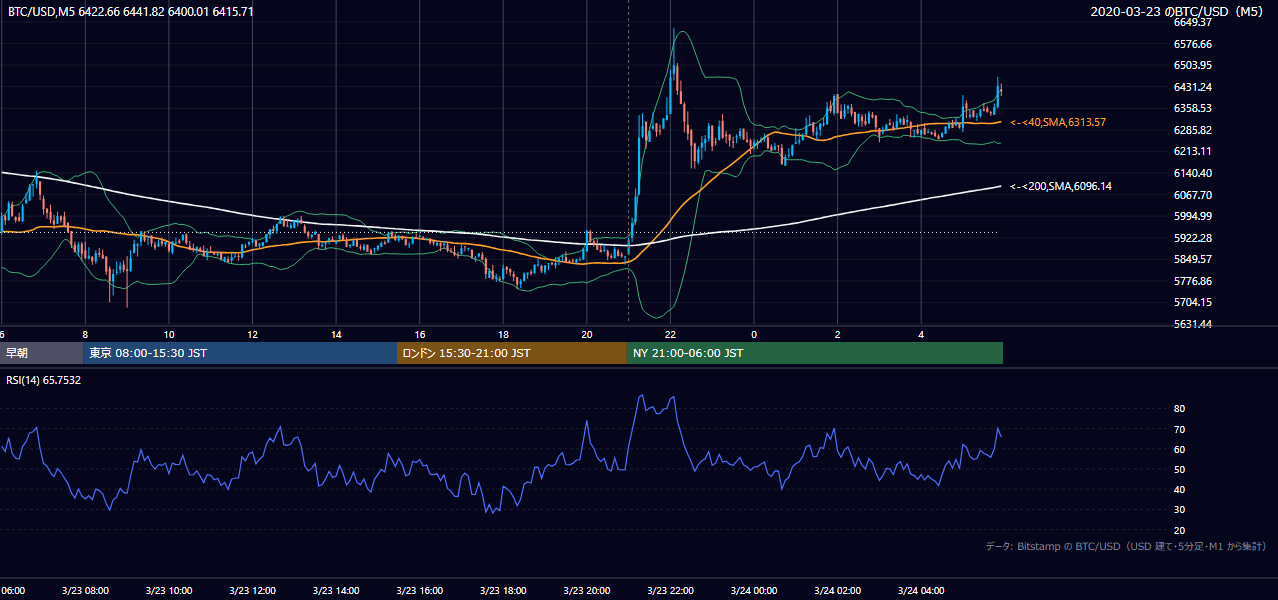Screen dimensions: 1278x600
Task: Click hour label 16 under the price chart
Action: click(420, 334)
